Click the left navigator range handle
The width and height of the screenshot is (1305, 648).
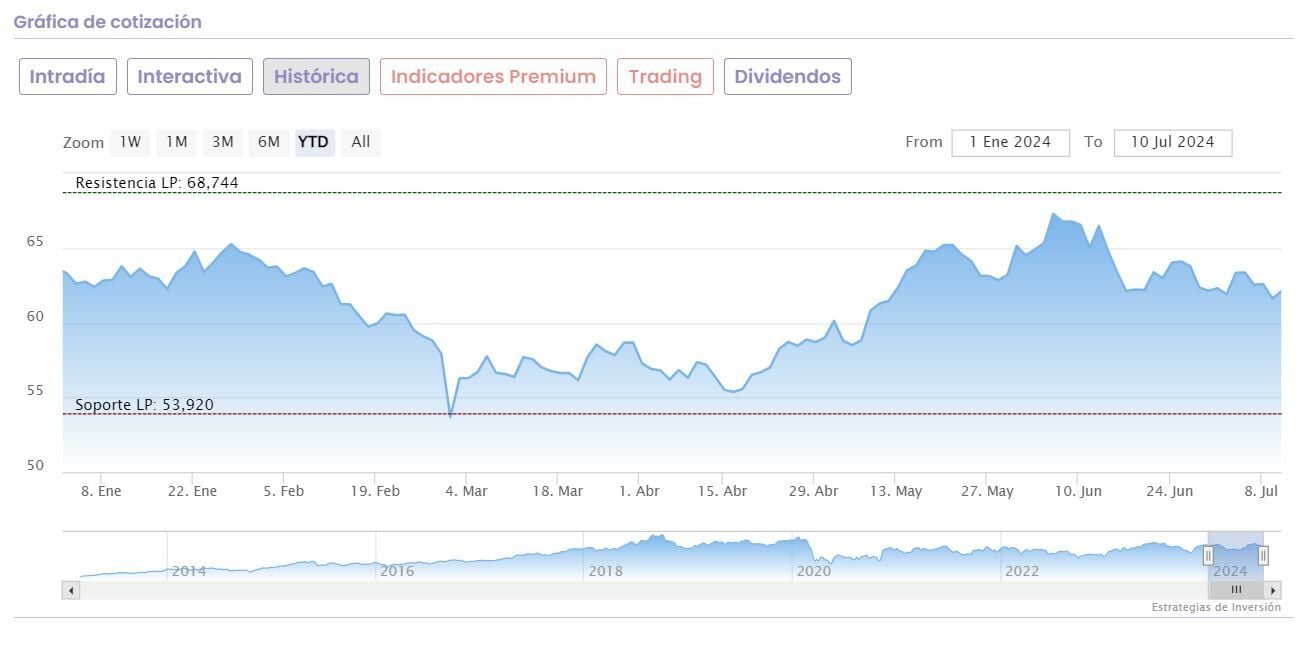(x=1208, y=555)
